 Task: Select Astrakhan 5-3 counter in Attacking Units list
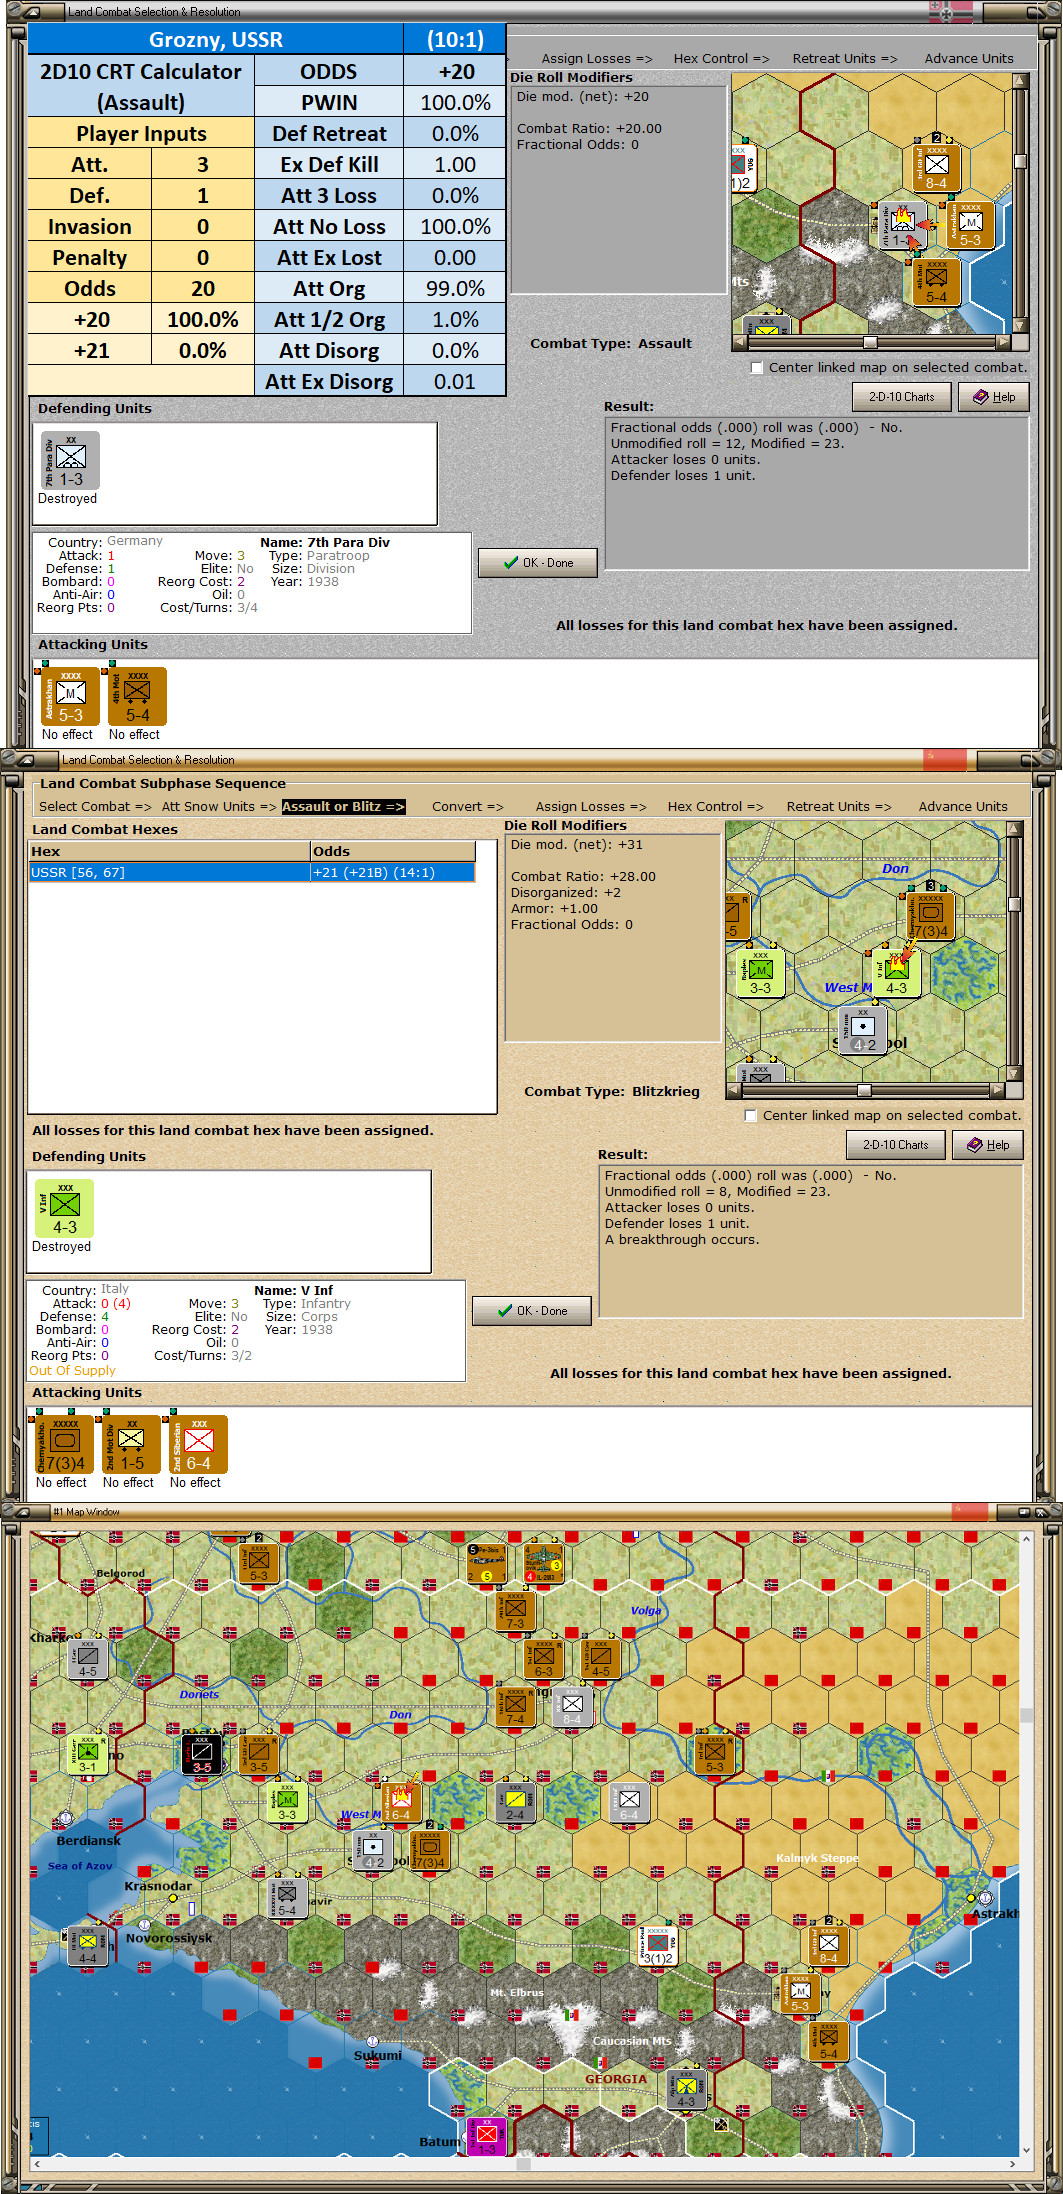[x=70, y=696]
